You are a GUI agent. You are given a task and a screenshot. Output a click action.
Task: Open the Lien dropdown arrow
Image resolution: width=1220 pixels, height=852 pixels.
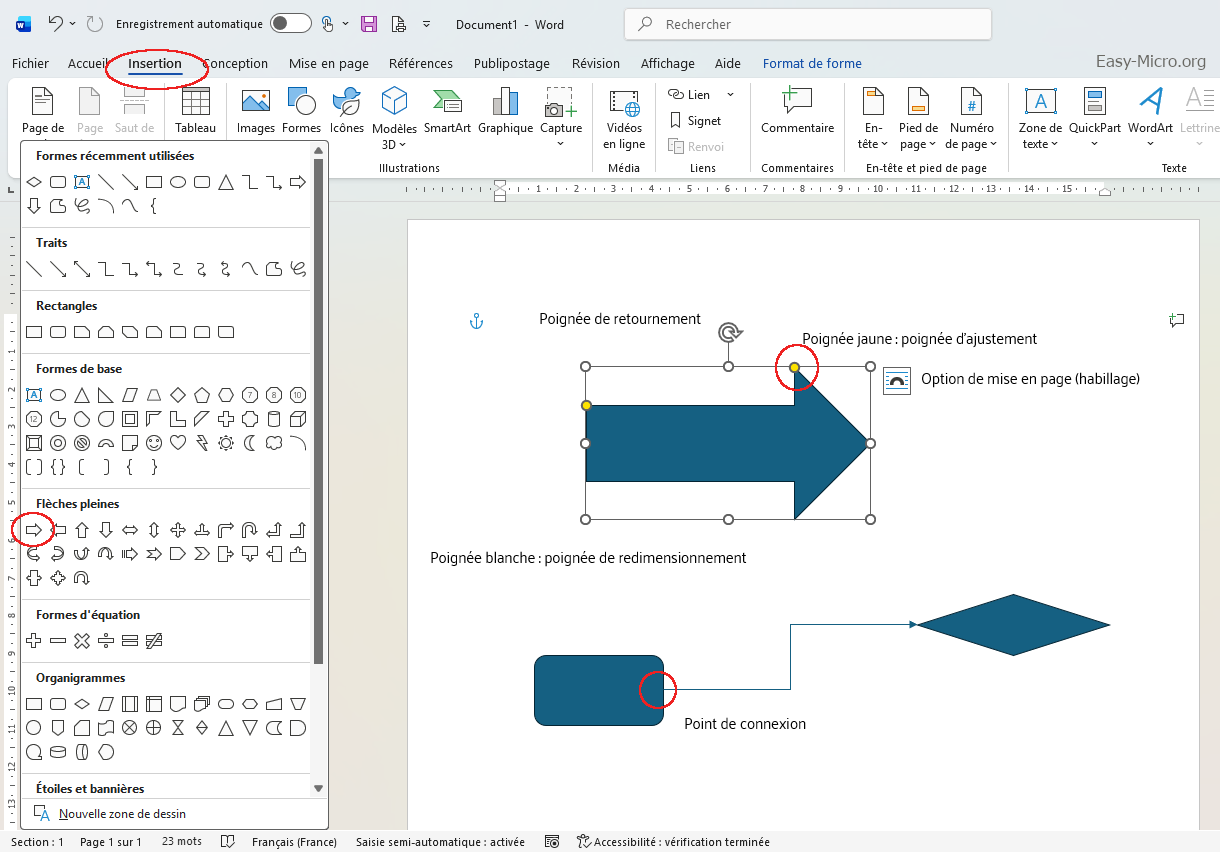(x=730, y=95)
